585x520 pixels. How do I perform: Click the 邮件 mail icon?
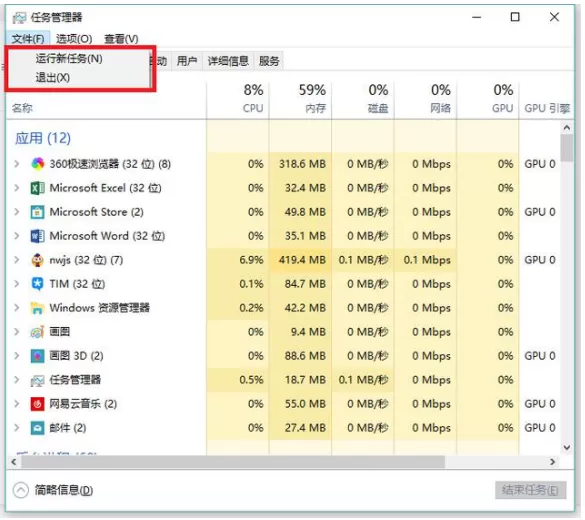[x=37, y=428]
